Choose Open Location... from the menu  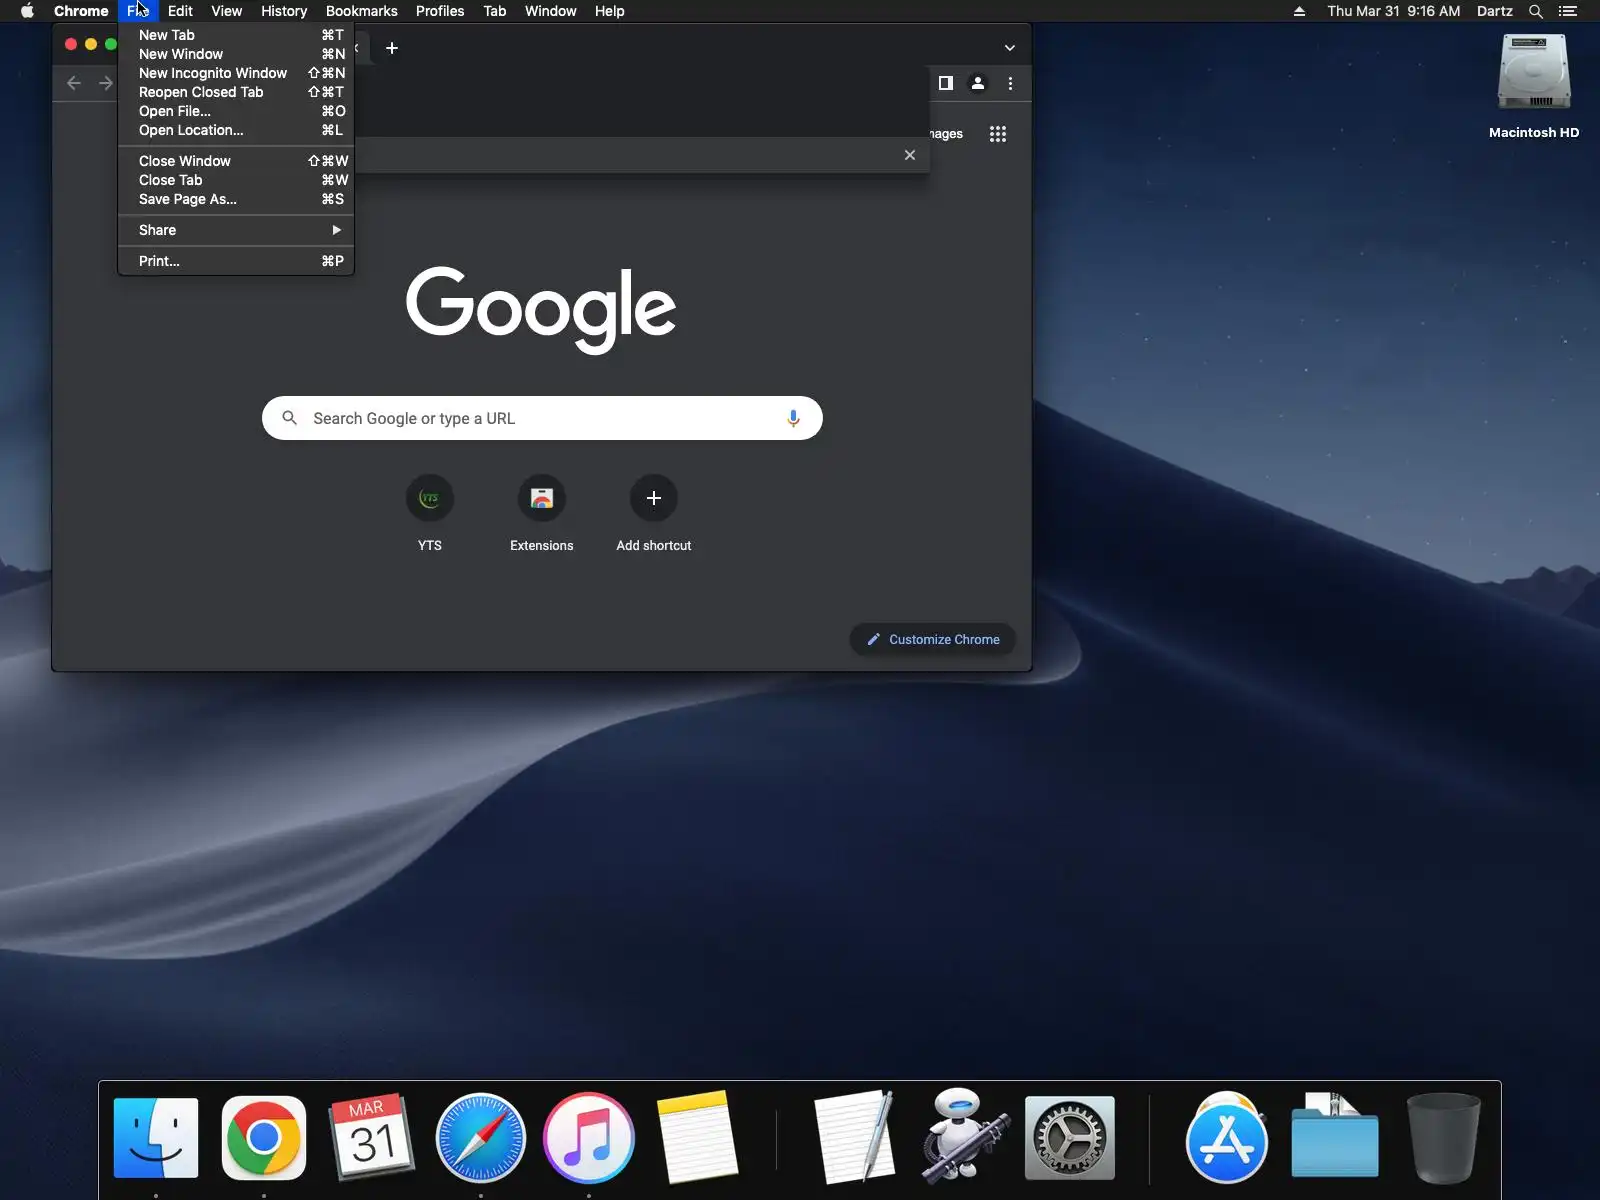tap(236, 130)
